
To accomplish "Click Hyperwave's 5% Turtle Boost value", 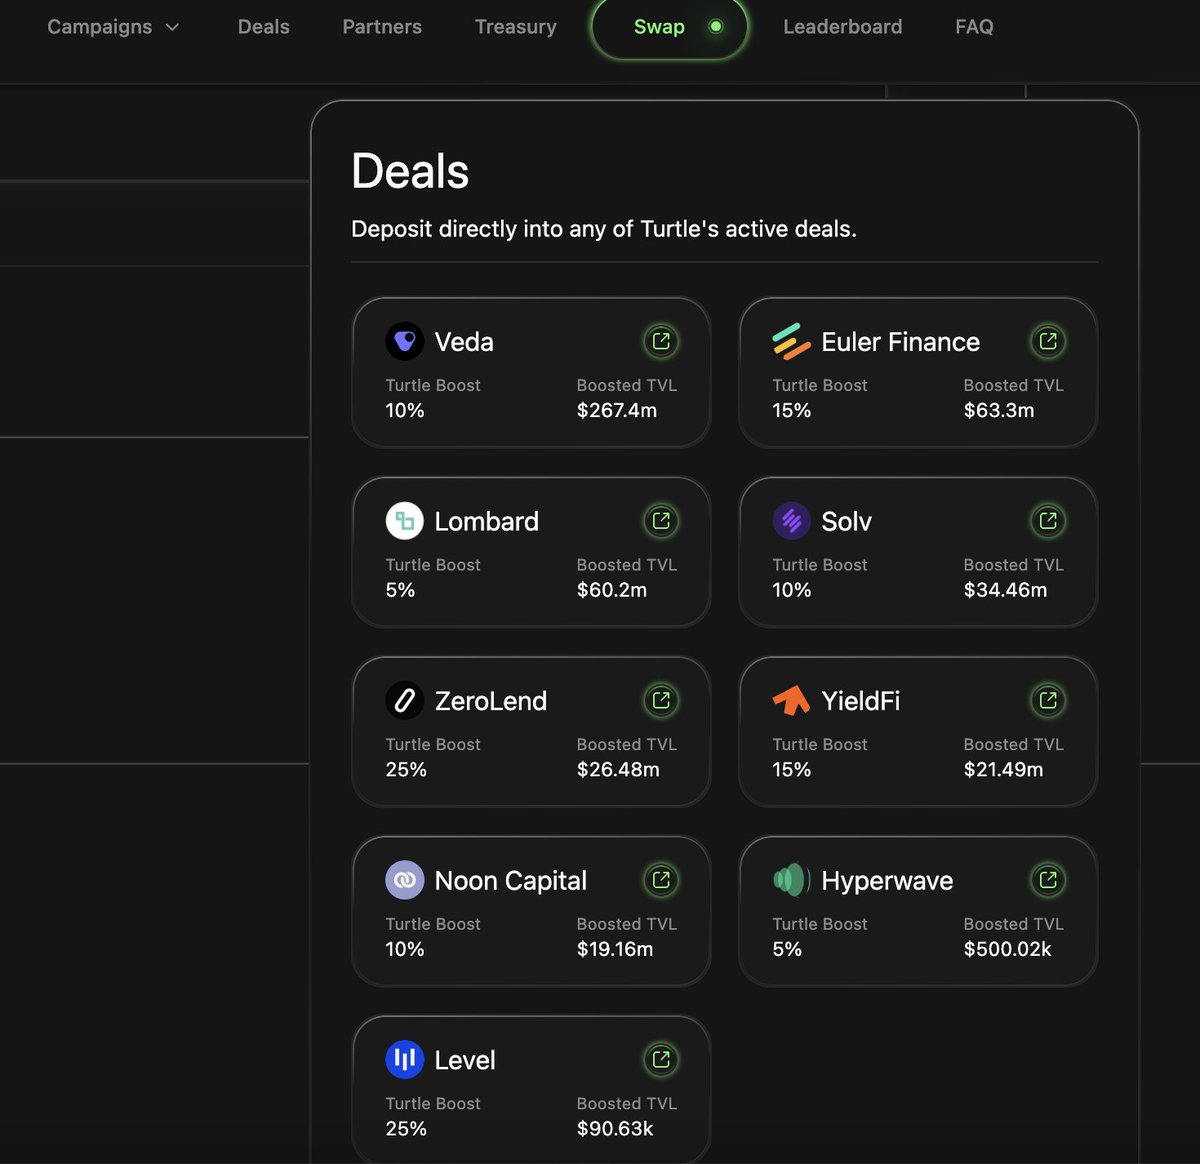I will tap(787, 949).
